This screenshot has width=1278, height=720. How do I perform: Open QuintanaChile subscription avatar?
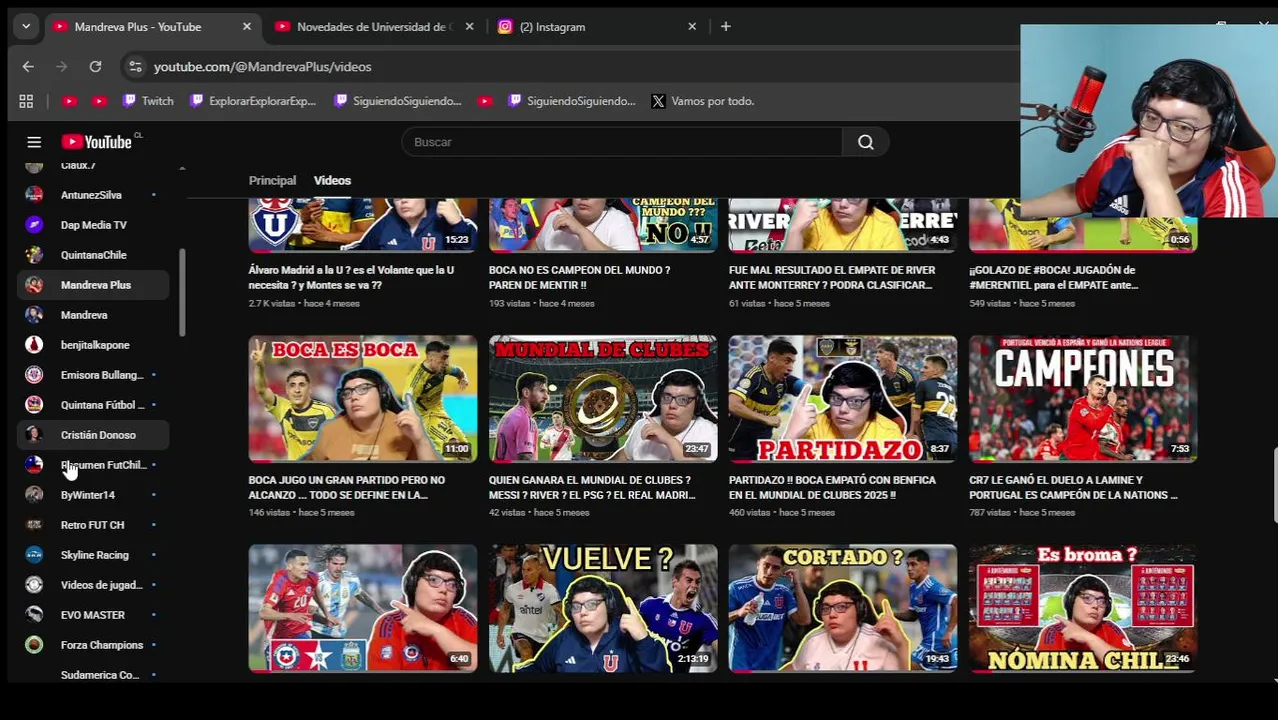pyautogui.click(x=34, y=255)
